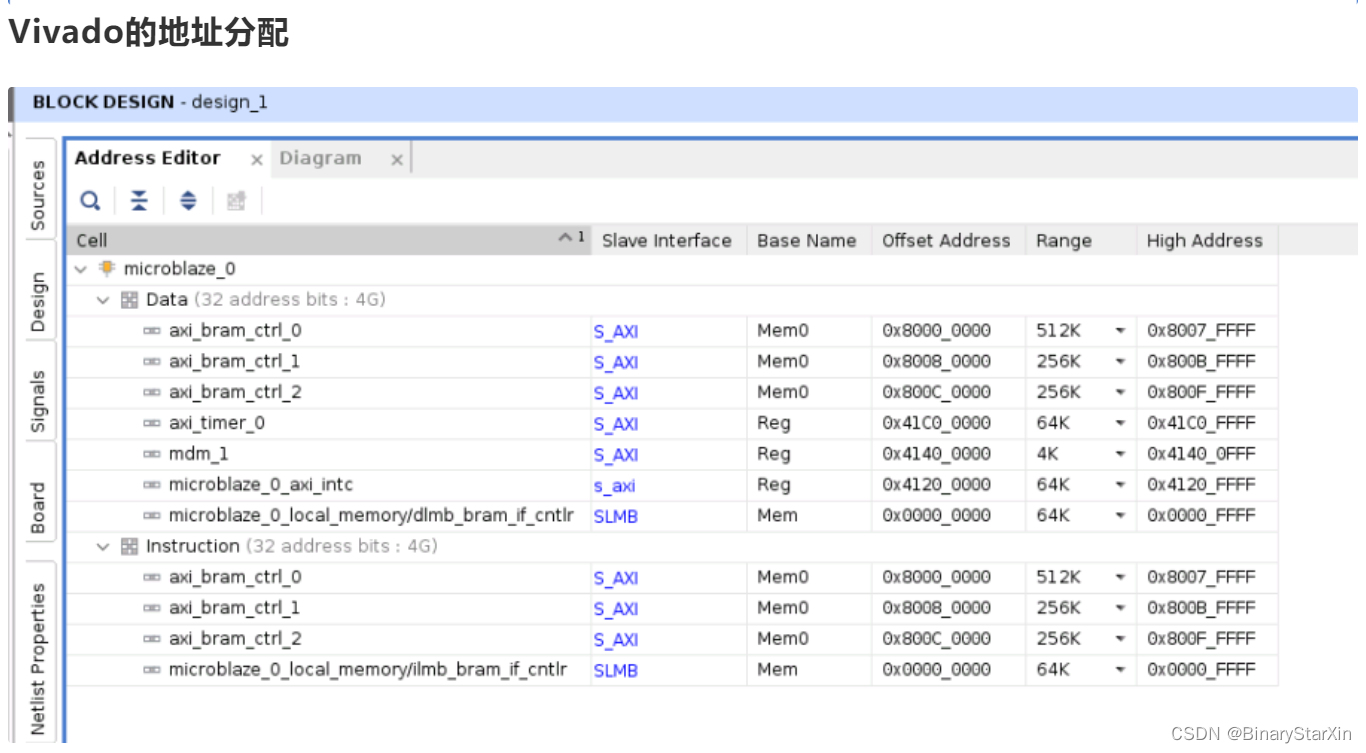This screenshot has height=753, width=1366.
Task: Click the microblaze_0 processor icon
Action: (107, 268)
